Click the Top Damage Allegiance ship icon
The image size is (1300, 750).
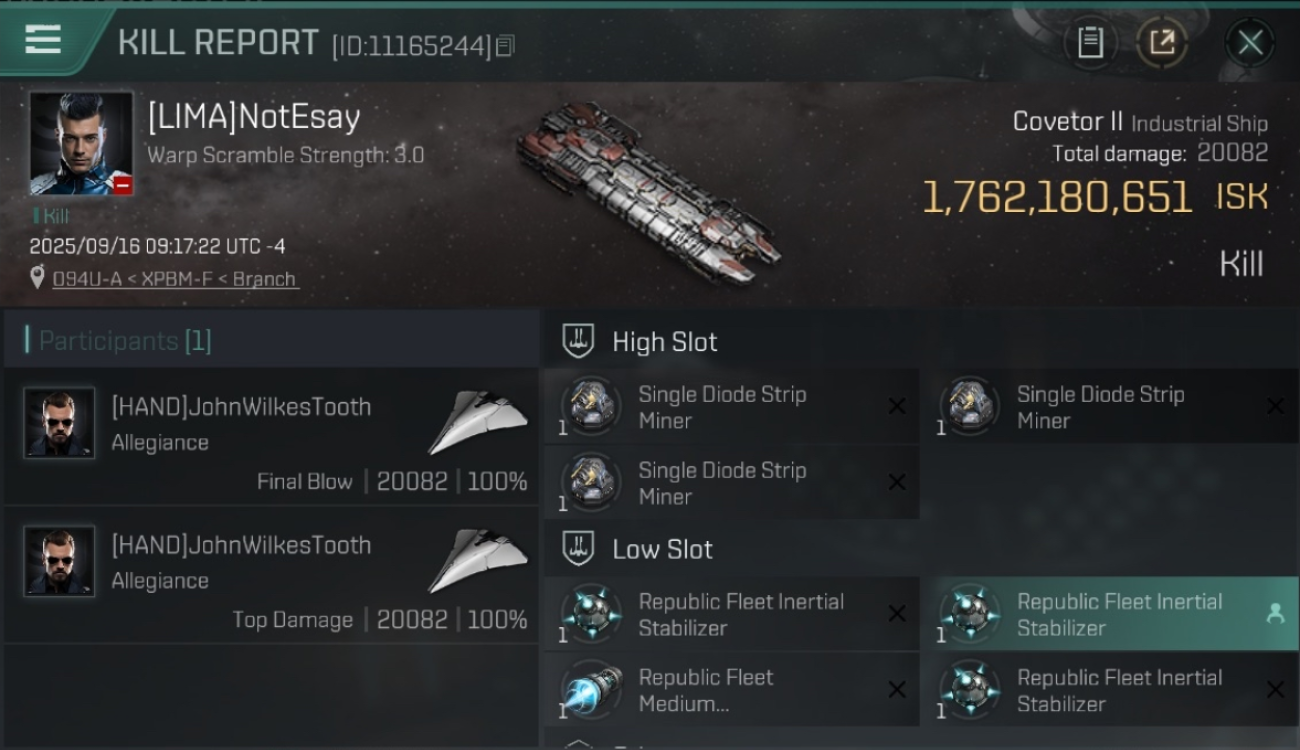coord(478,560)
